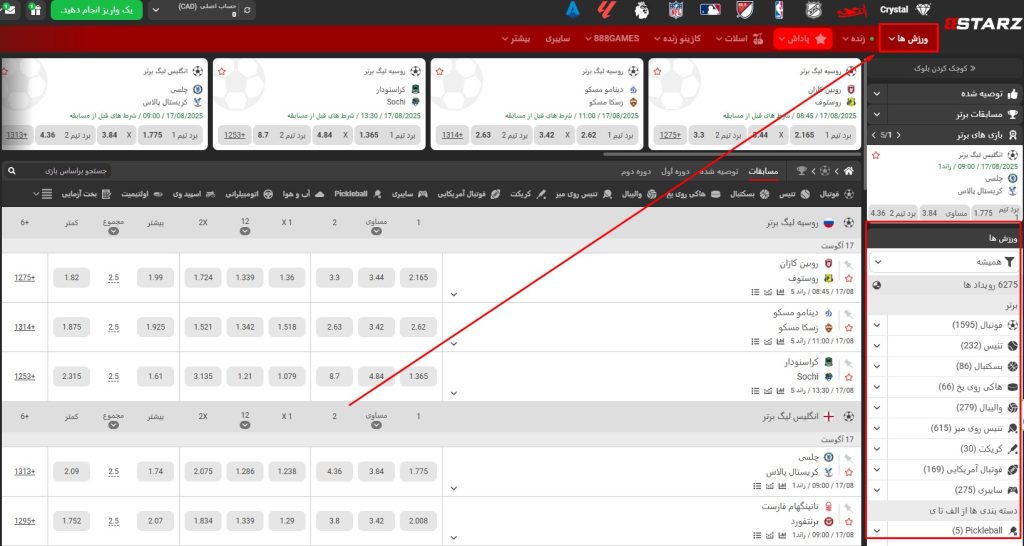Pin the دینامو مسکو match
This screenshot has width=1024, height=546.
[848, 313]
